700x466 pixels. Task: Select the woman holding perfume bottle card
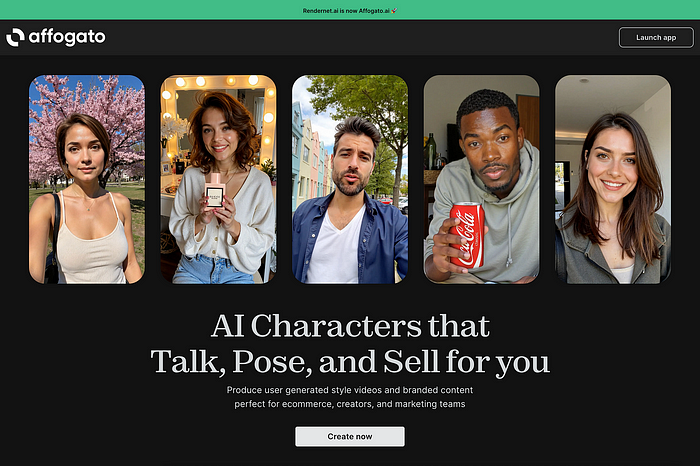pos(218,179)
